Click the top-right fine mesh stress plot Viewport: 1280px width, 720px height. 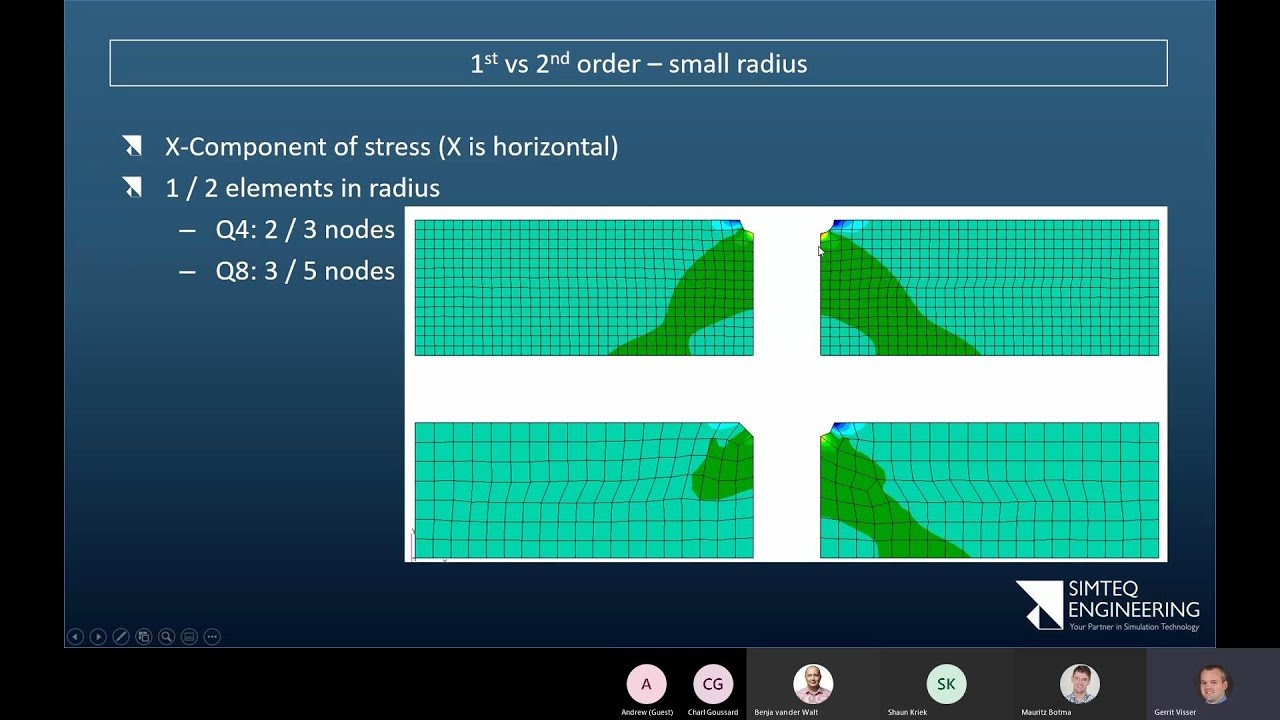[x=989, y=288]
